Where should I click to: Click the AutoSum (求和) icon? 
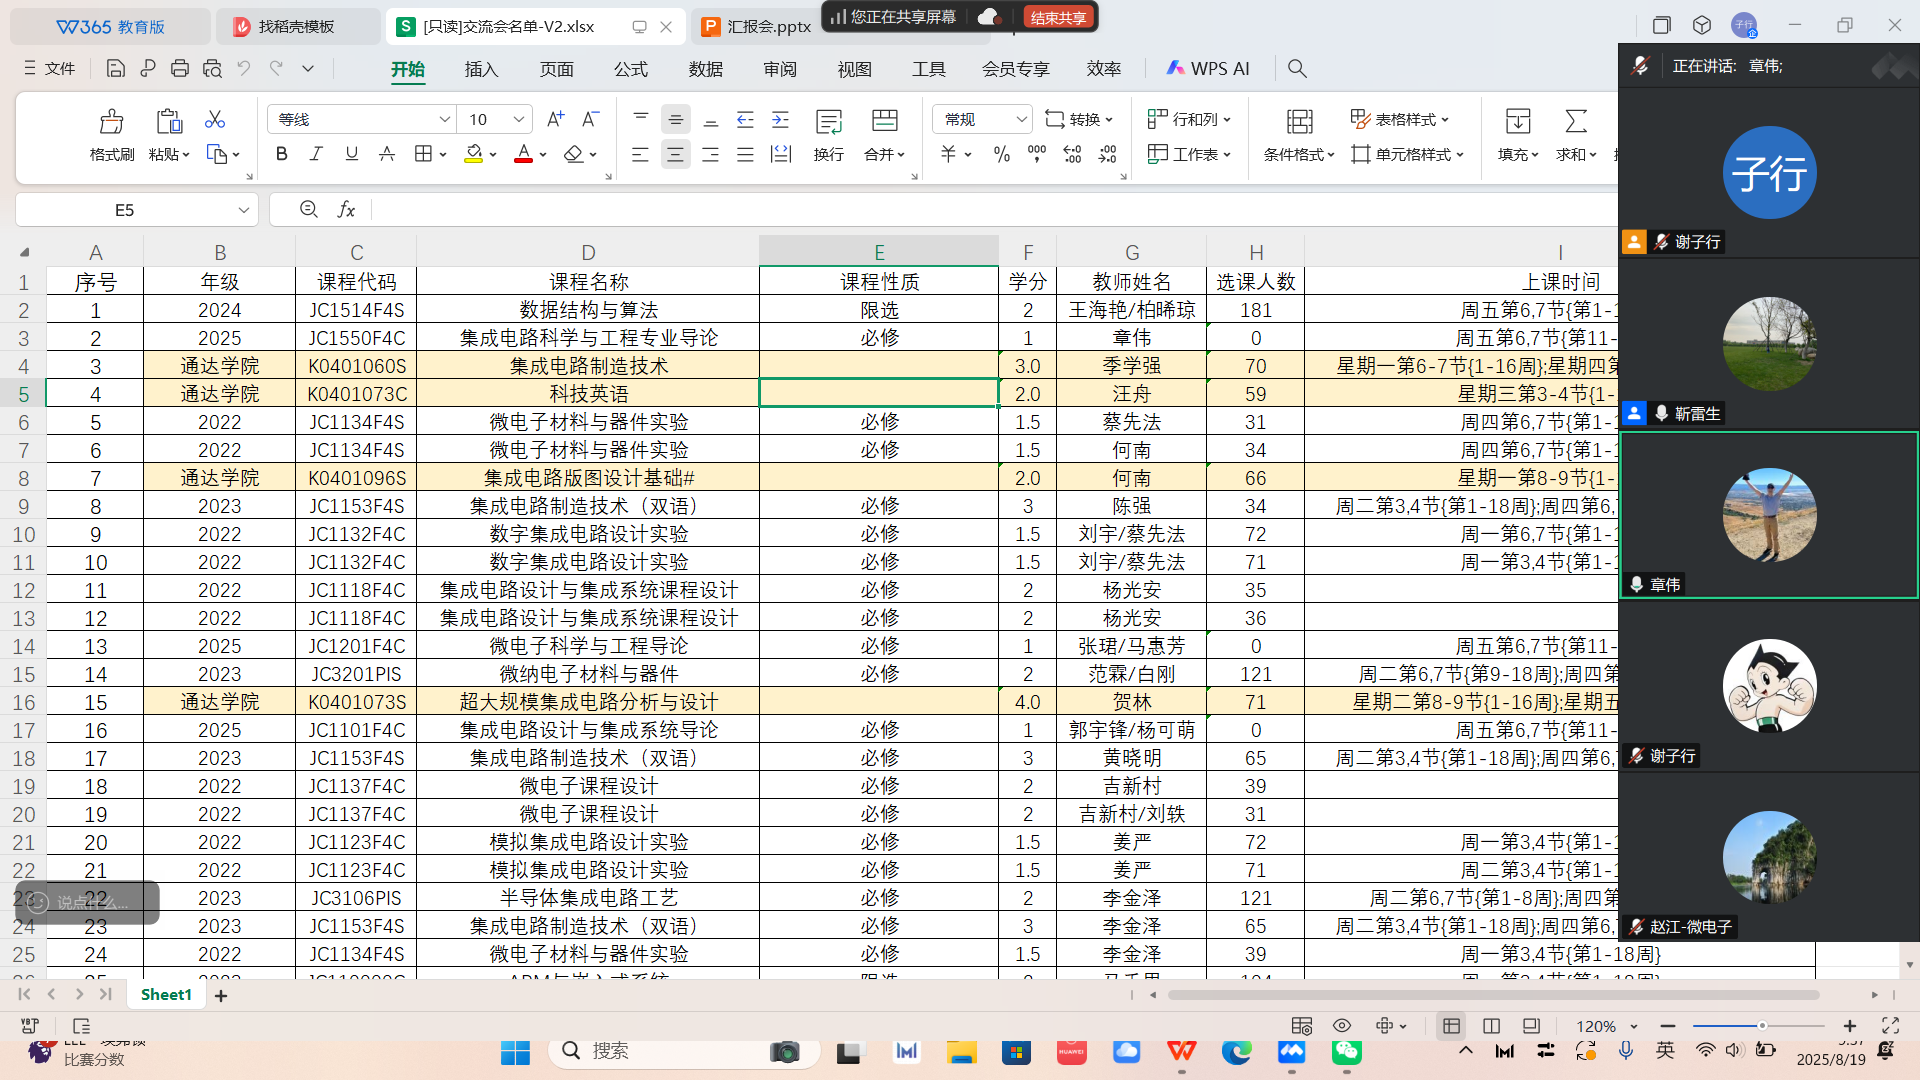pos(1575,122)
